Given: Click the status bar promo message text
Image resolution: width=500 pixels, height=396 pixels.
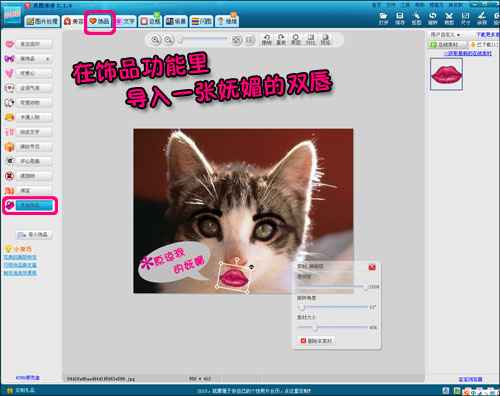Looking at the screenshot, I should click(254, 391).
